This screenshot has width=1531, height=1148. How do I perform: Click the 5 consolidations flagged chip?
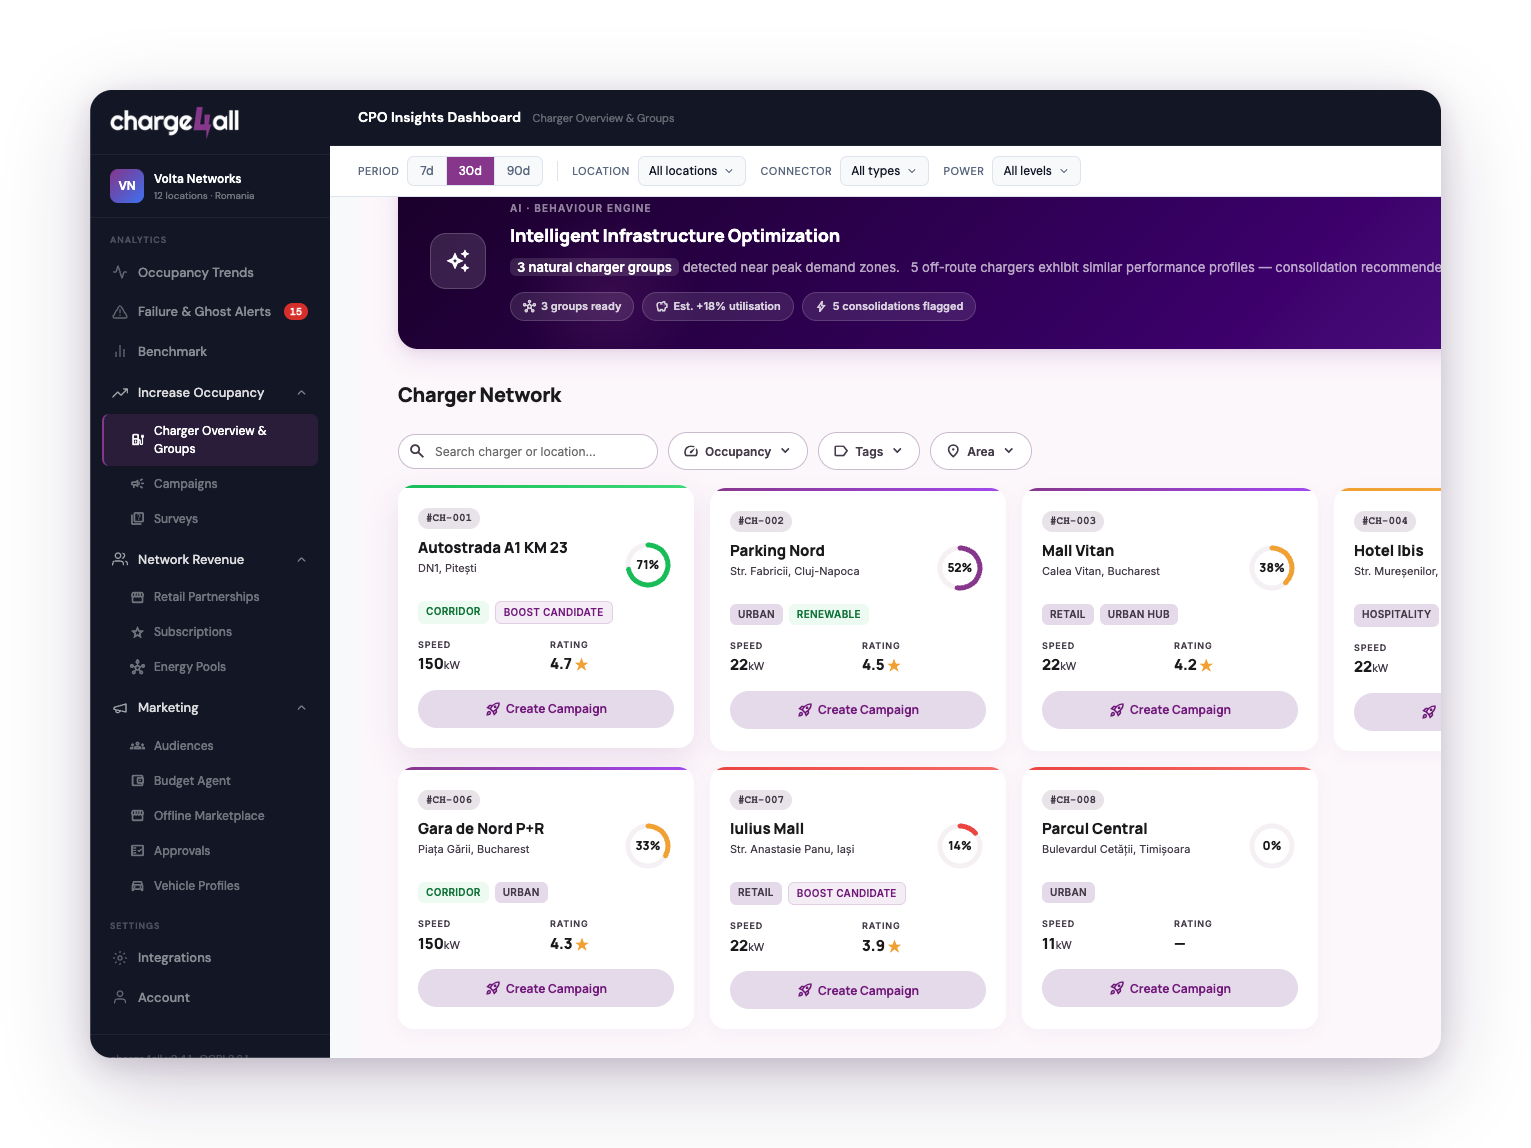point(889,306)
